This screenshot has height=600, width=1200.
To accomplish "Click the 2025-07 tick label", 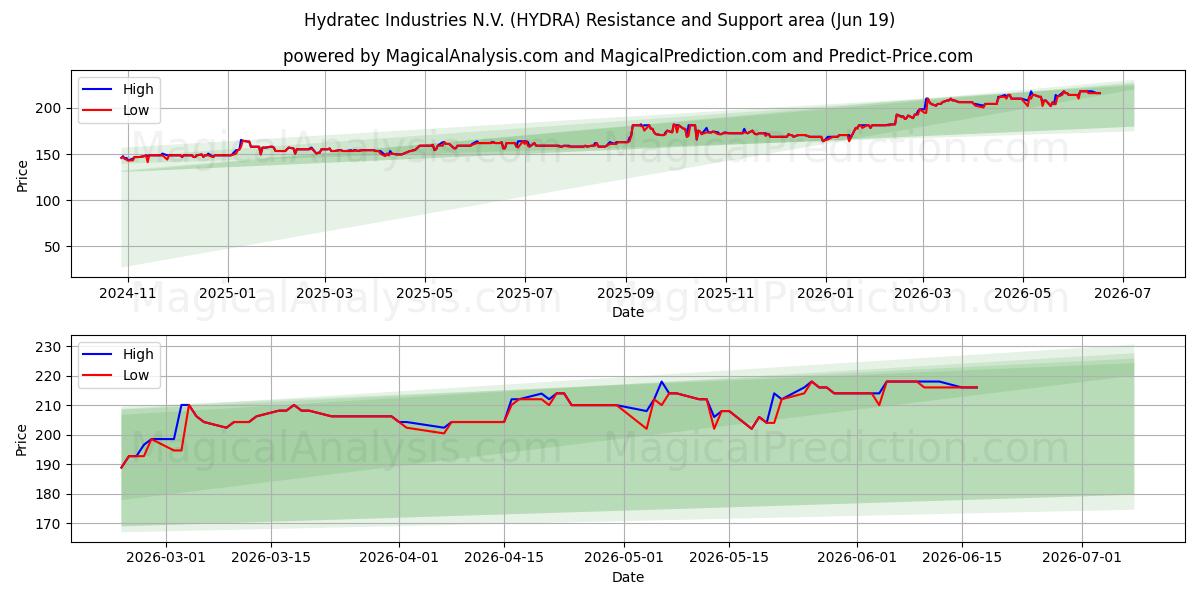I will 526,293.
